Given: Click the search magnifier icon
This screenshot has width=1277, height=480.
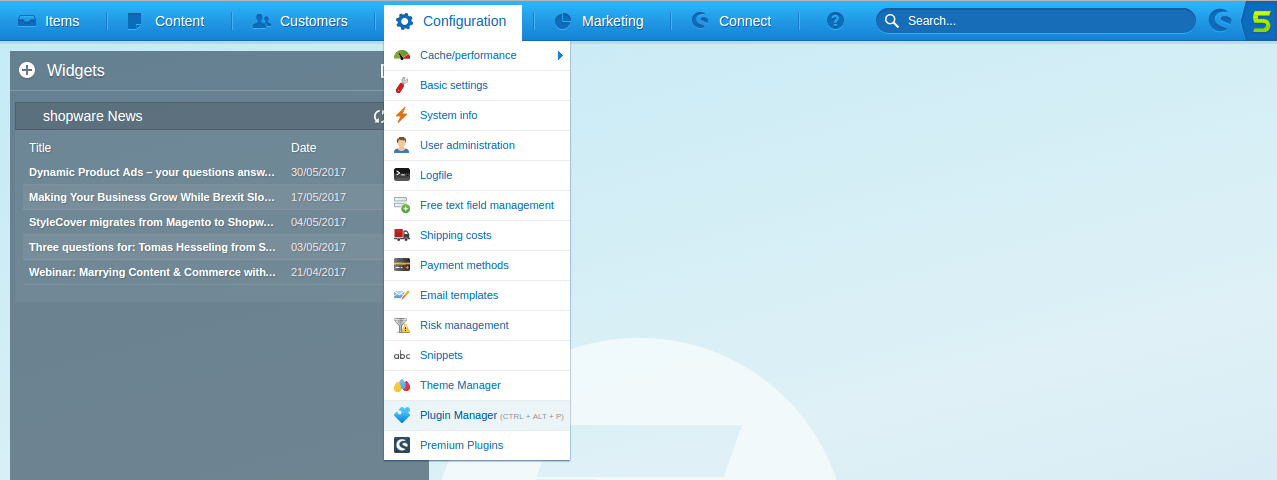Looking at the screenshot, I should coord(892,20).
